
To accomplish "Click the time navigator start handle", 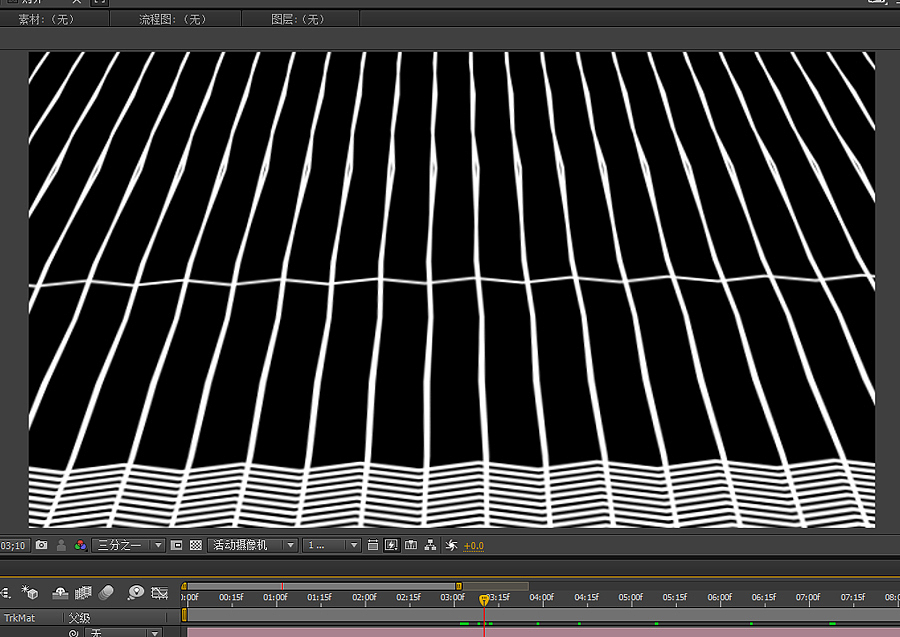I will pos(184,586).
